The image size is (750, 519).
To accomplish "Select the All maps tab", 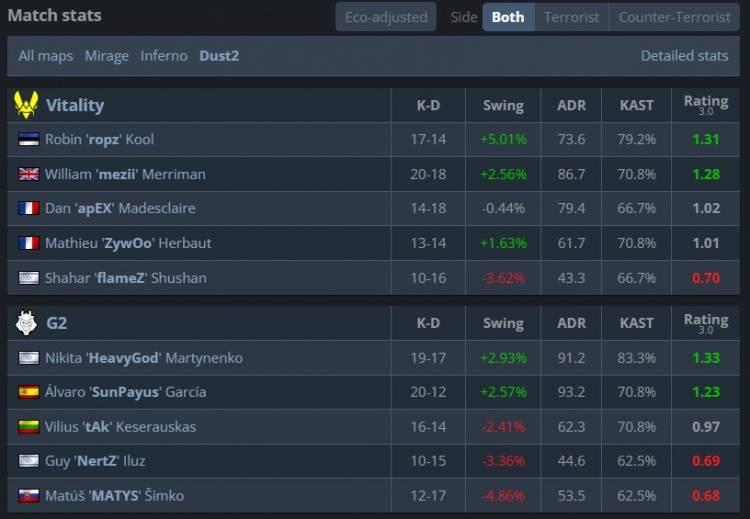I will coord(46,56).
